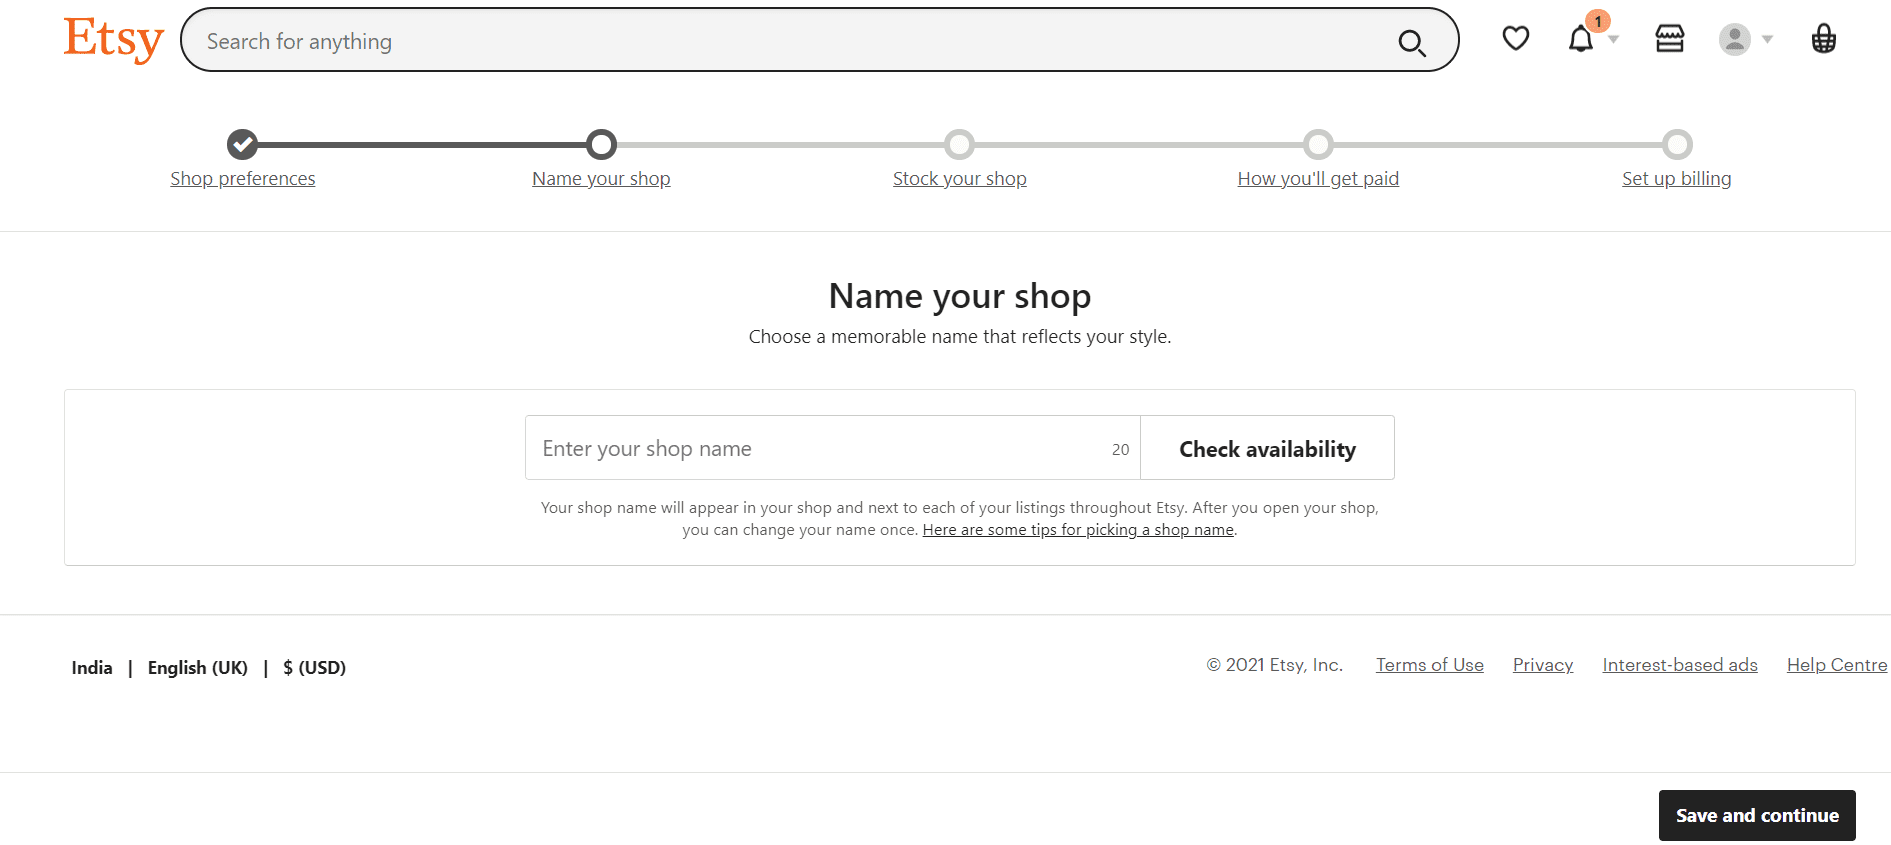The width and height of the screenshot is (1891, 845).
Task: Go to Shop preferences step
Action: [242, 179]
